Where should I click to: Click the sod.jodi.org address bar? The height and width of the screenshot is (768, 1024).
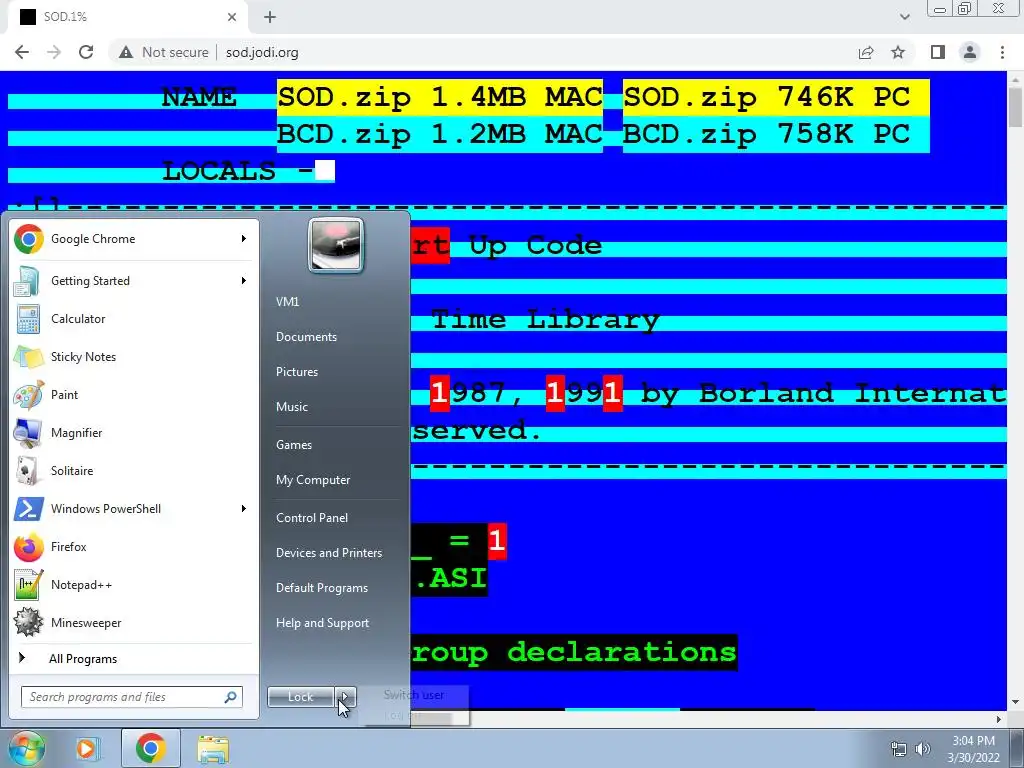[x=262, y=52]
